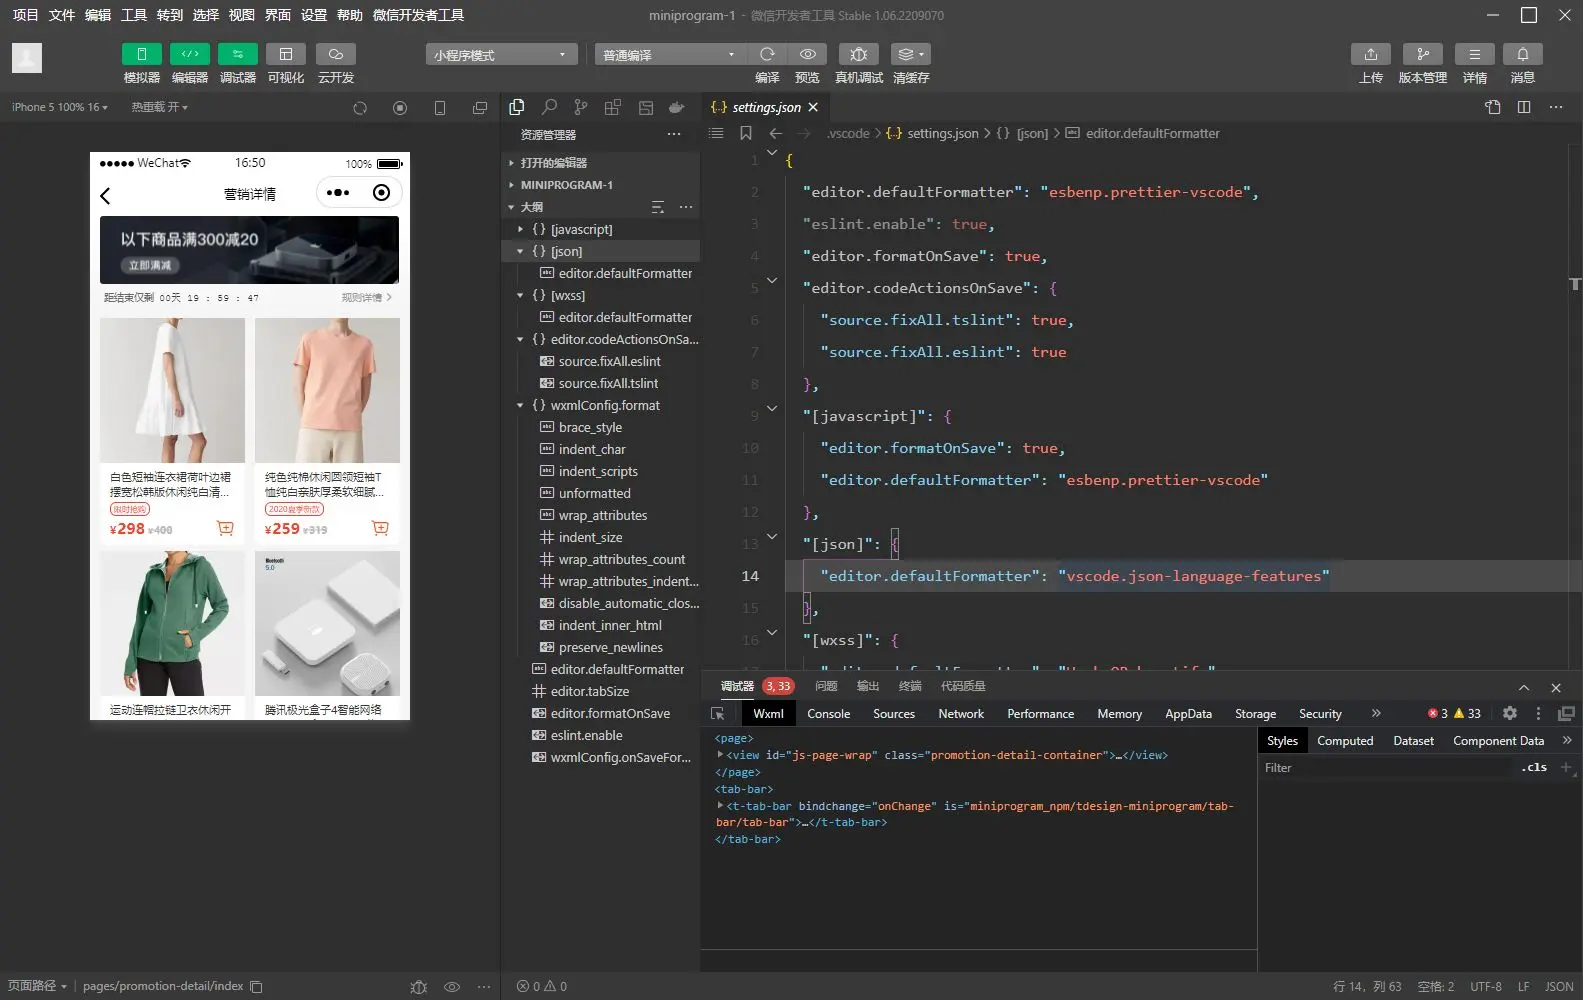This screenshot has width=1583, height=1000.
Task: Switch to the Console tab
Action: [828, 714]
